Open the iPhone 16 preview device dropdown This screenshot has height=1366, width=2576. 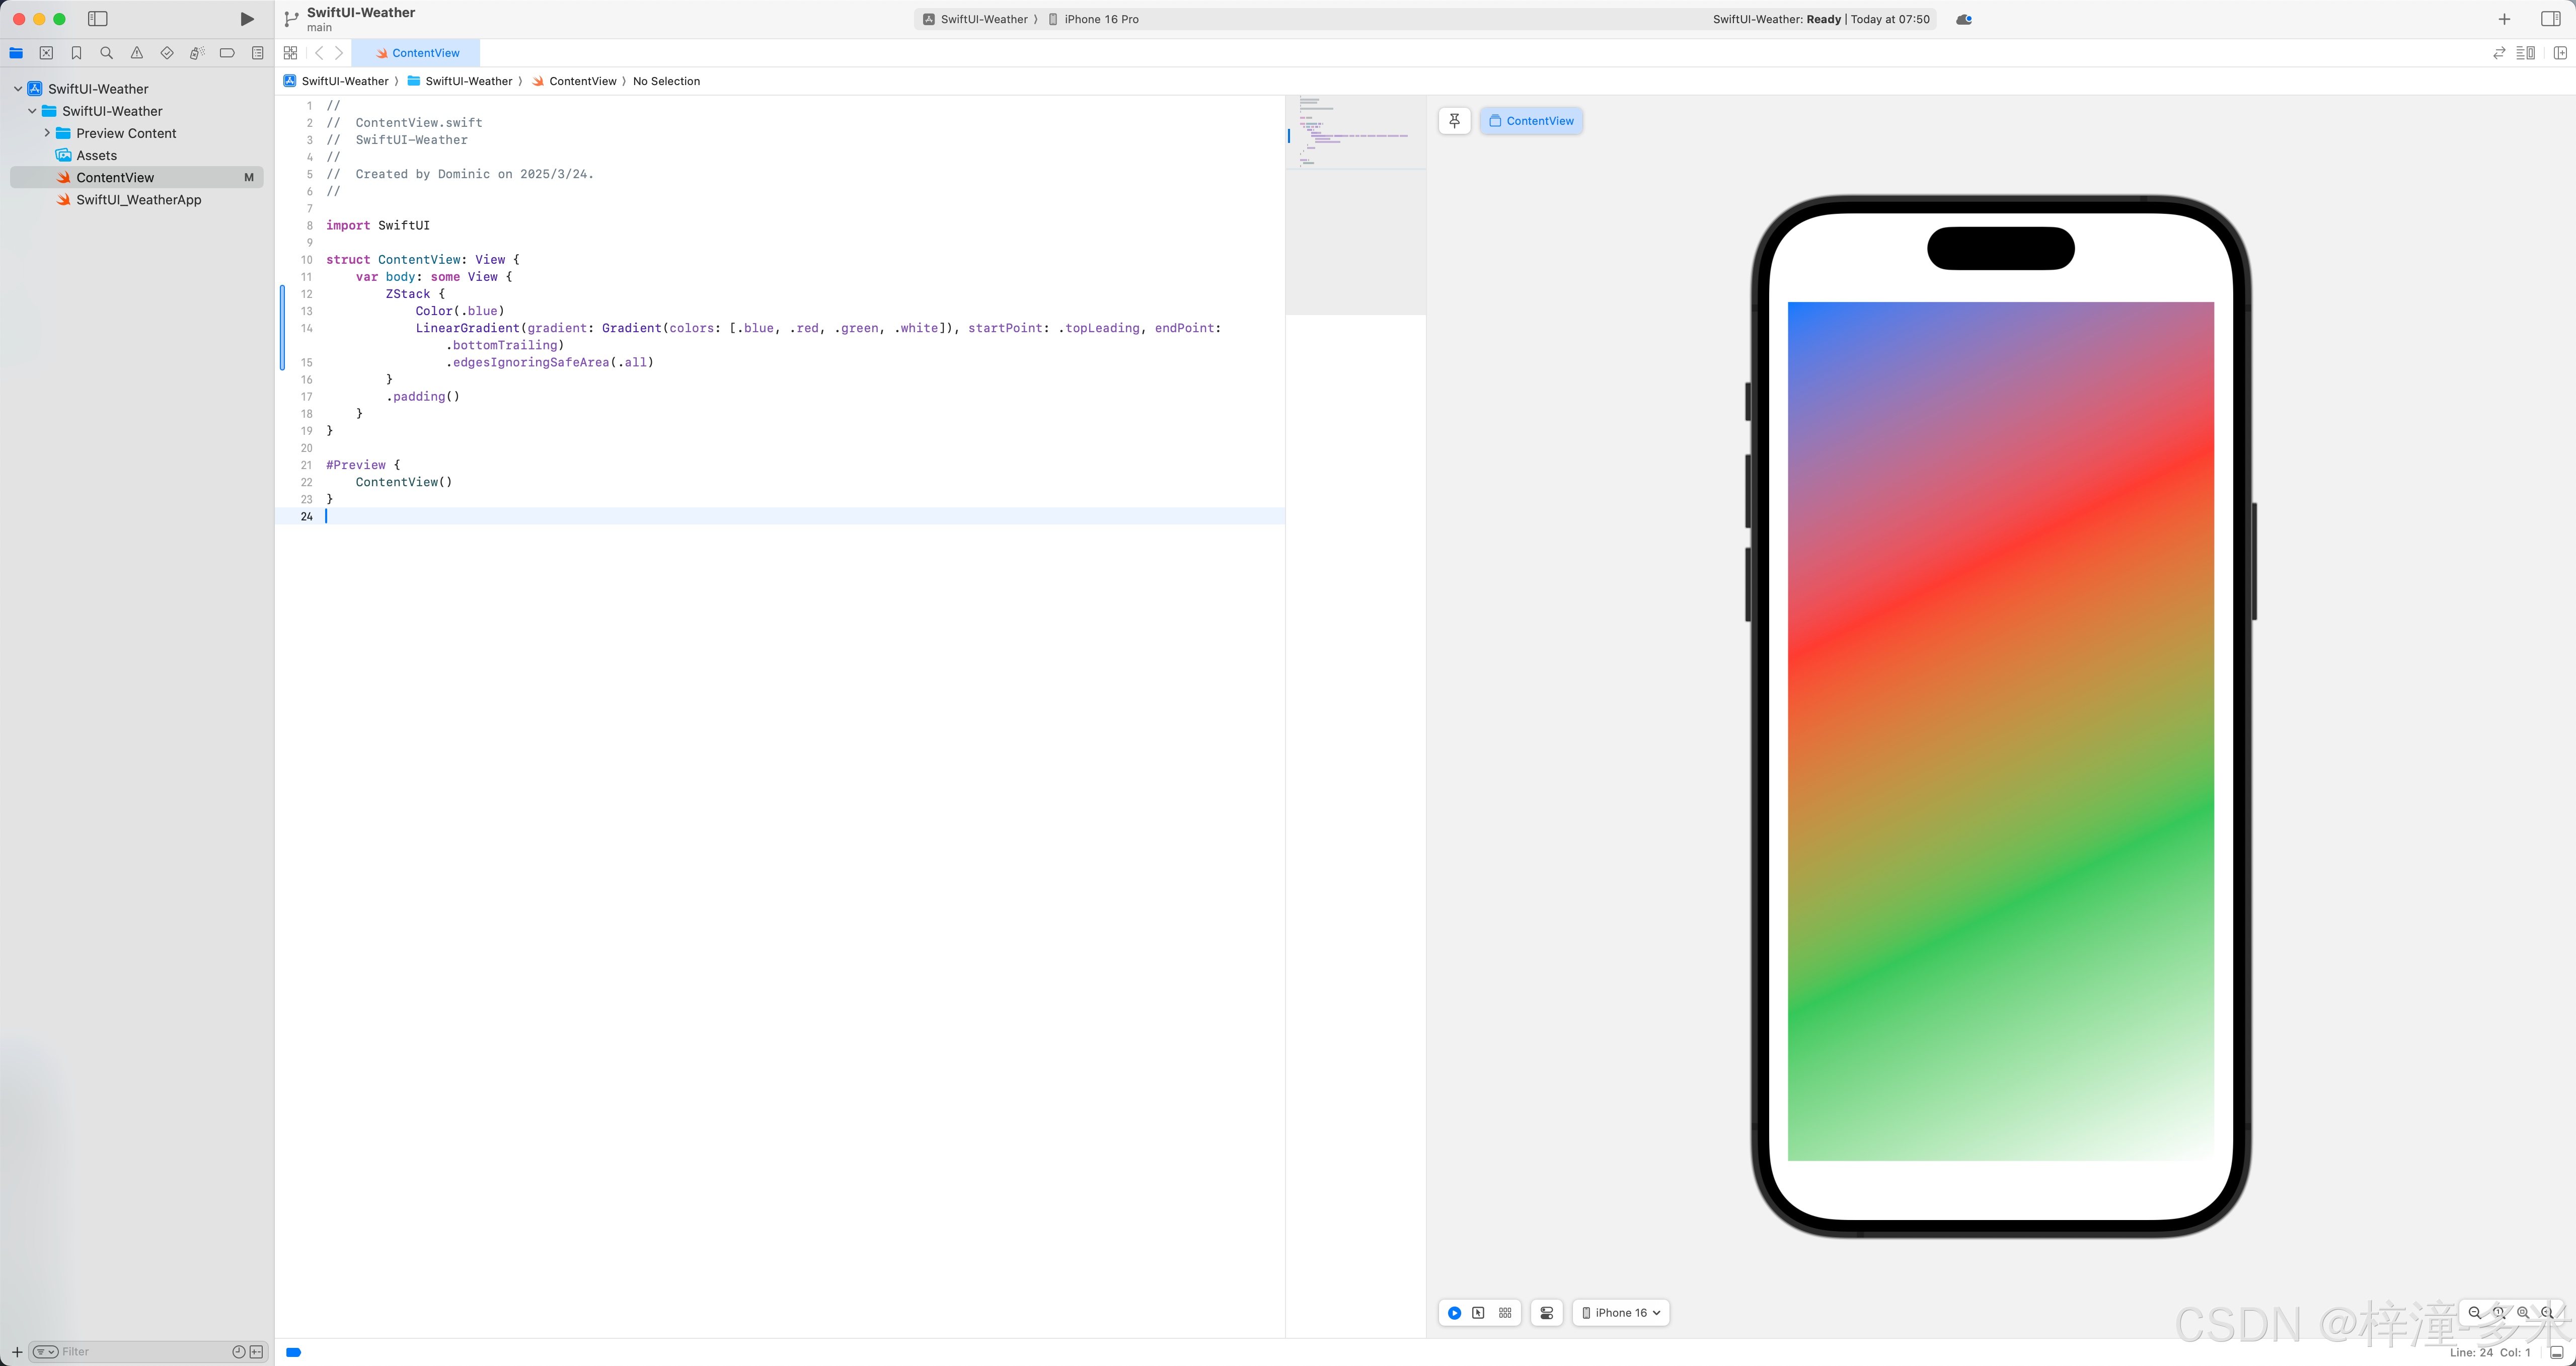tap(1621, 1313)
